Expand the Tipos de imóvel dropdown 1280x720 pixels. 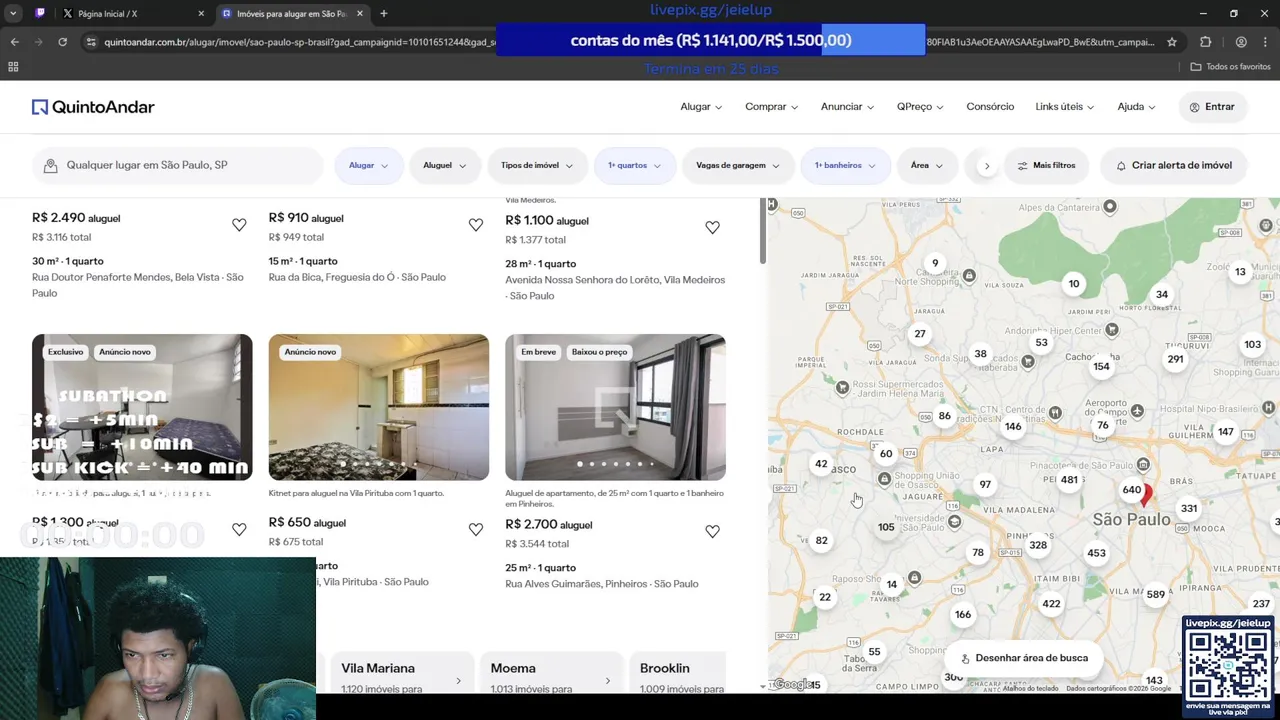(x=537, y=165)
